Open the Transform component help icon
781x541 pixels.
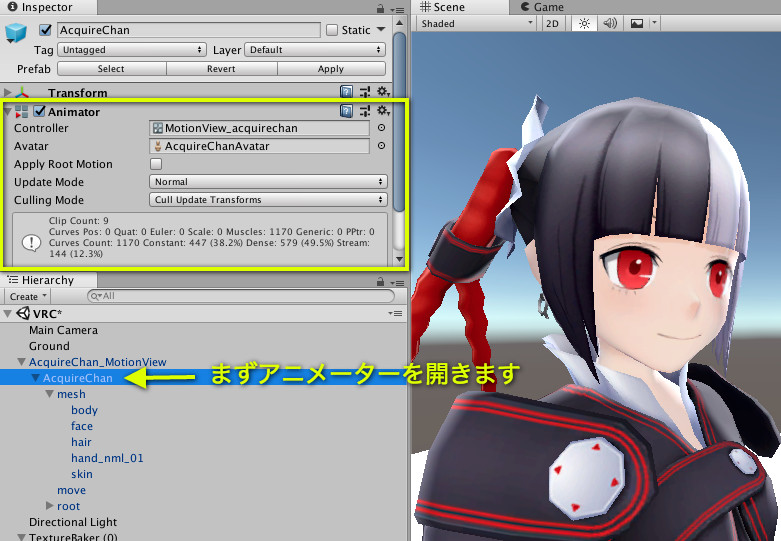point(346,92)
